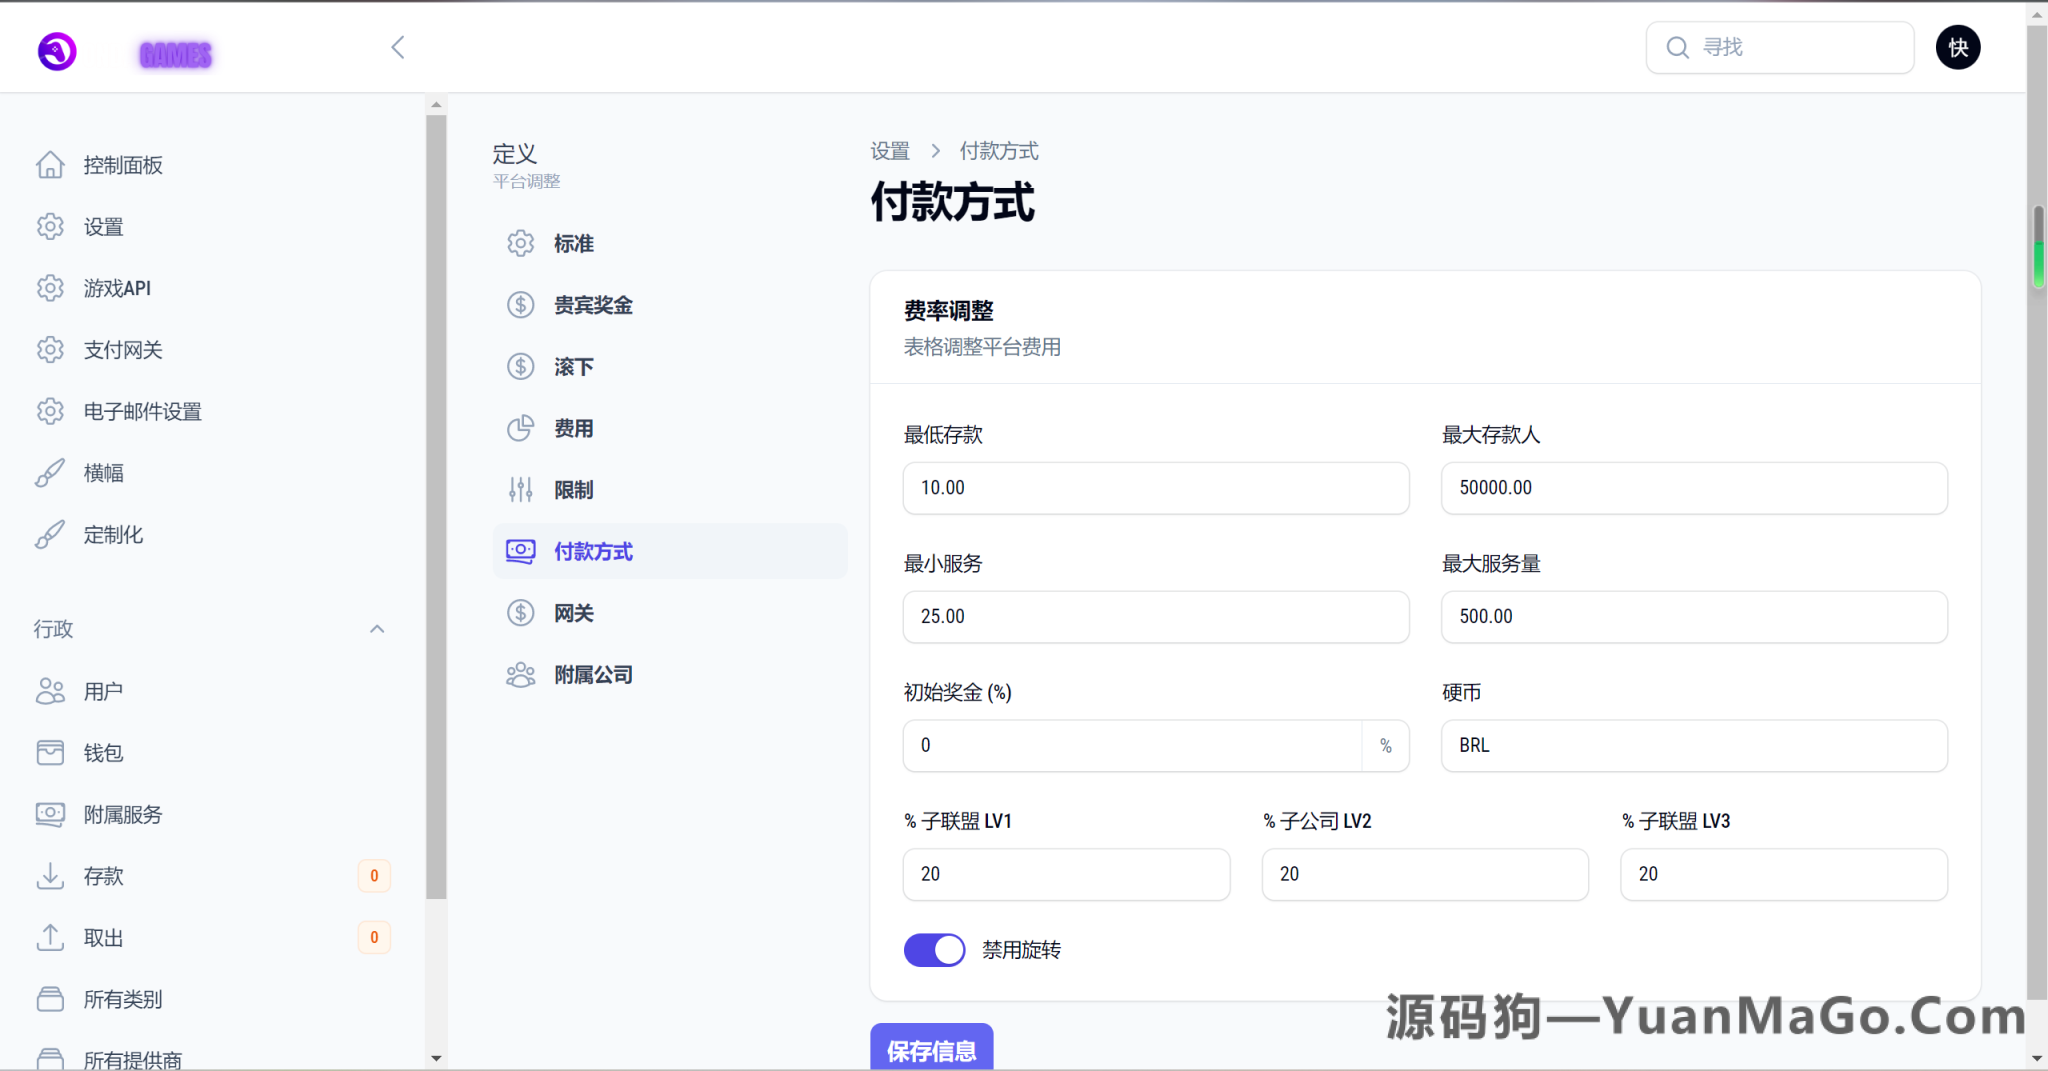Open the 贵宾奖金 dollar icon
This screenshot has height=1071, width=2048.
[520, 304]
